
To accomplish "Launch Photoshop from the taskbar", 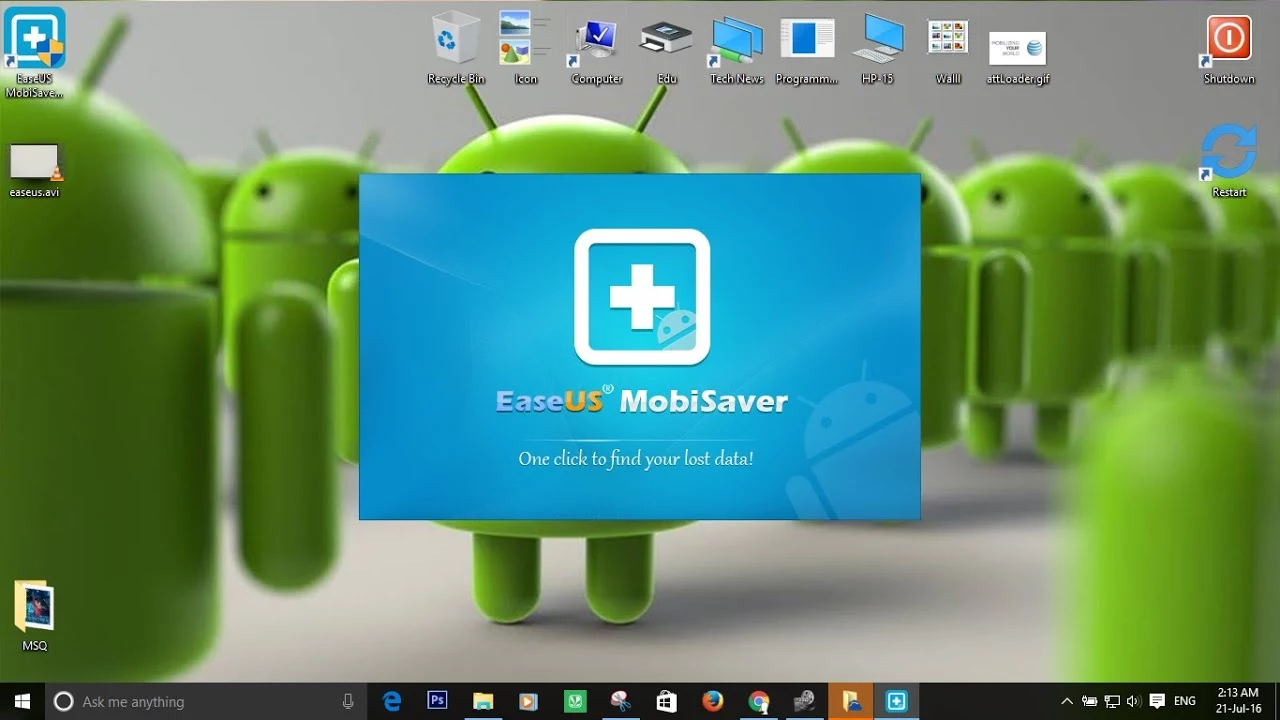I will pyautogui.click(x=437, y=701).
